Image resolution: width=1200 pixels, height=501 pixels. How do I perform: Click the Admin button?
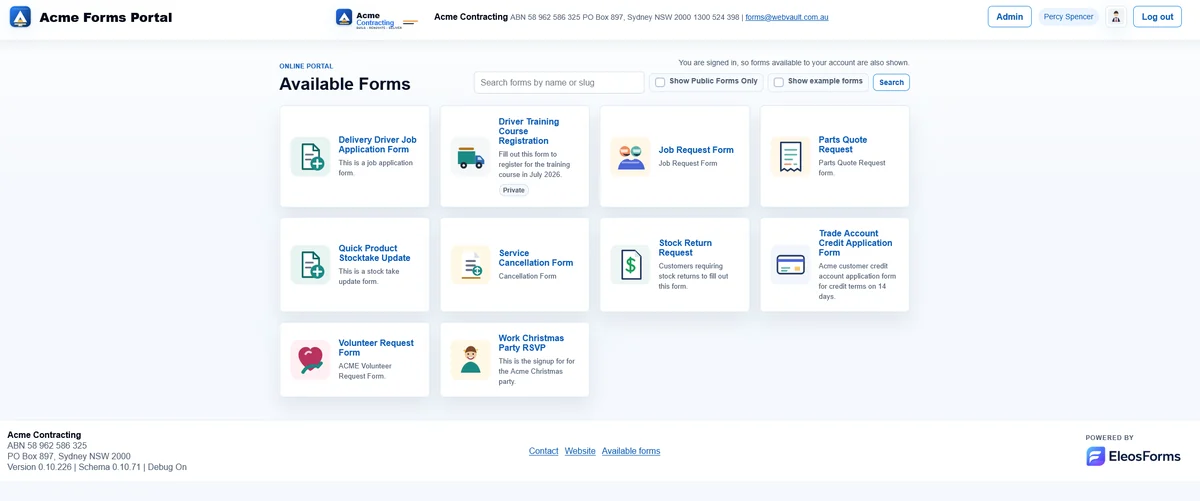[1010, 17]
